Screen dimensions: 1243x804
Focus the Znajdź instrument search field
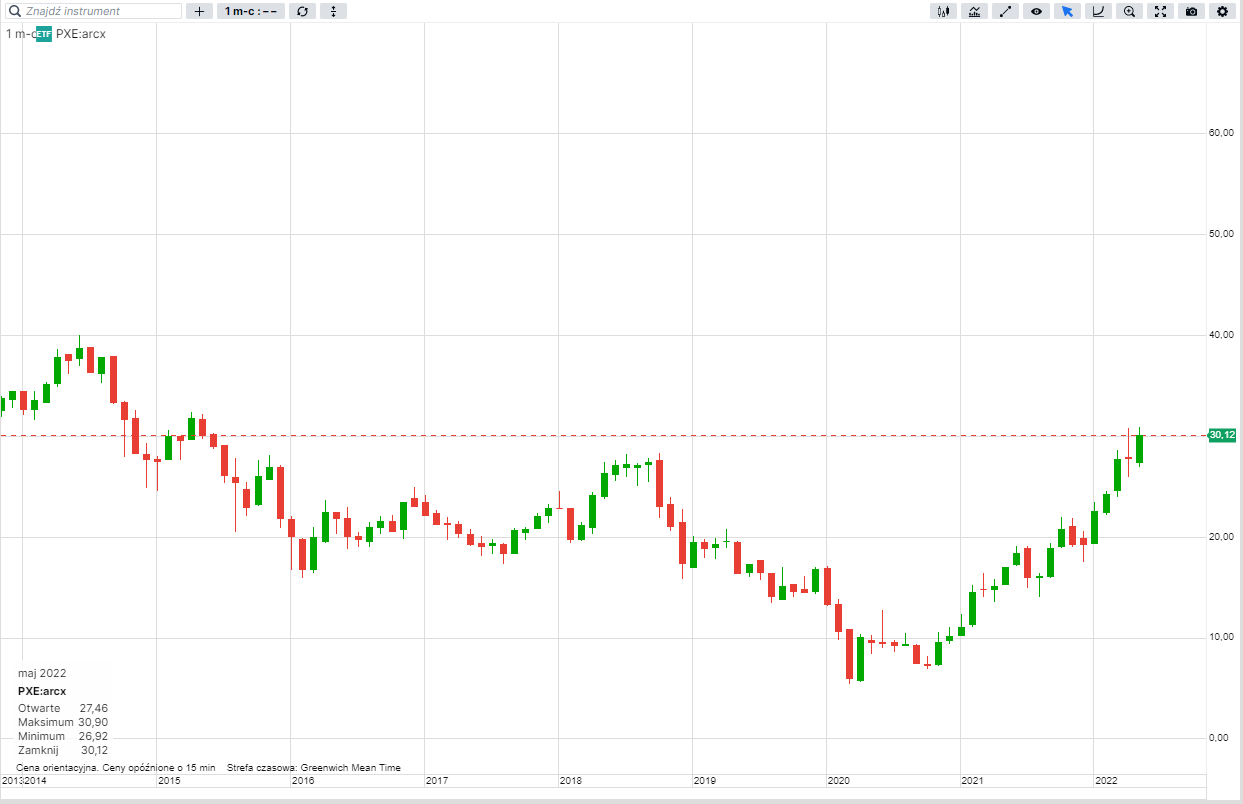tap(95, 11)
